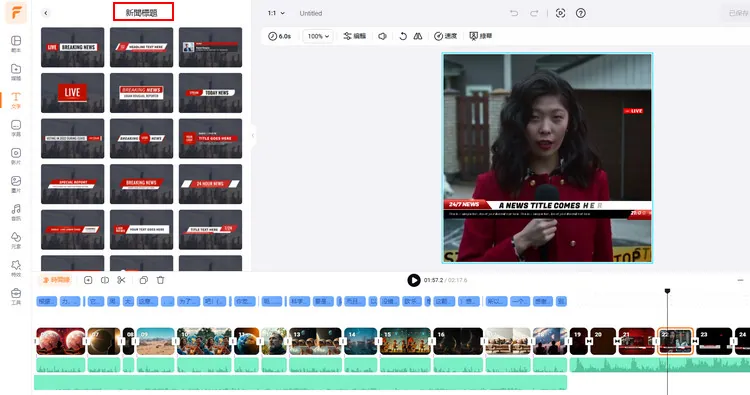Select the first subtitle block in timeline
The height and width of the screenshot is (395, 750).
[46, 301]
